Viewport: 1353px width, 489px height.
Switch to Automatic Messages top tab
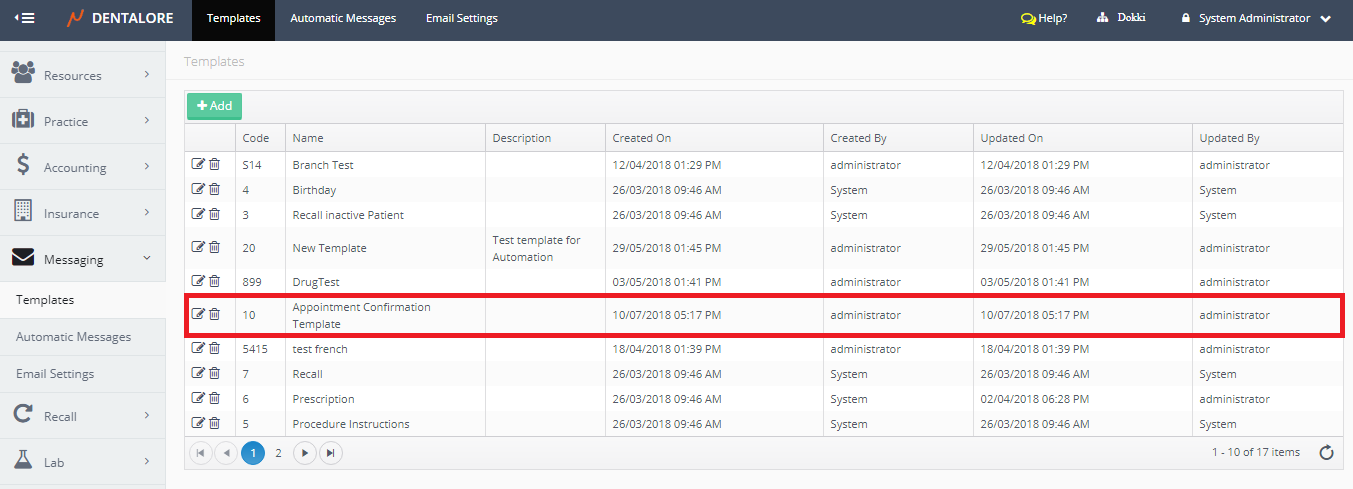[343, 18]
